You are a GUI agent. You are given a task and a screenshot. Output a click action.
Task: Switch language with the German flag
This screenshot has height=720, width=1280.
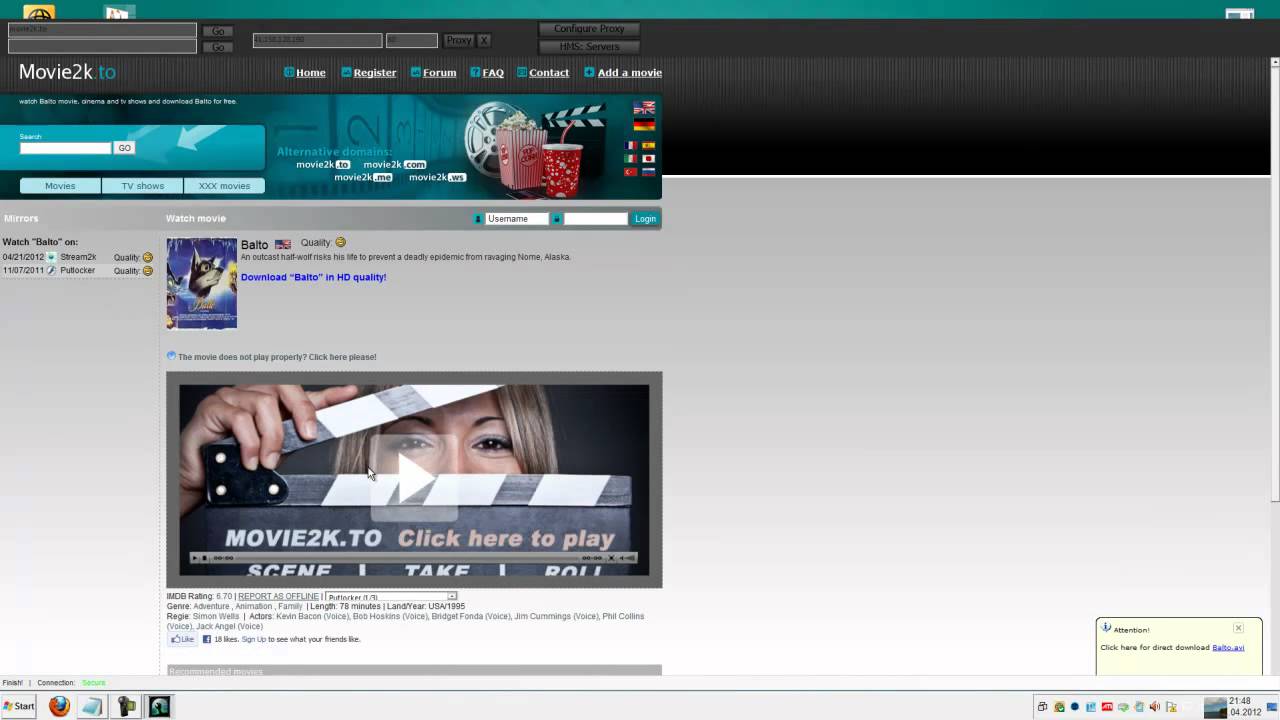tap(644, 125)
